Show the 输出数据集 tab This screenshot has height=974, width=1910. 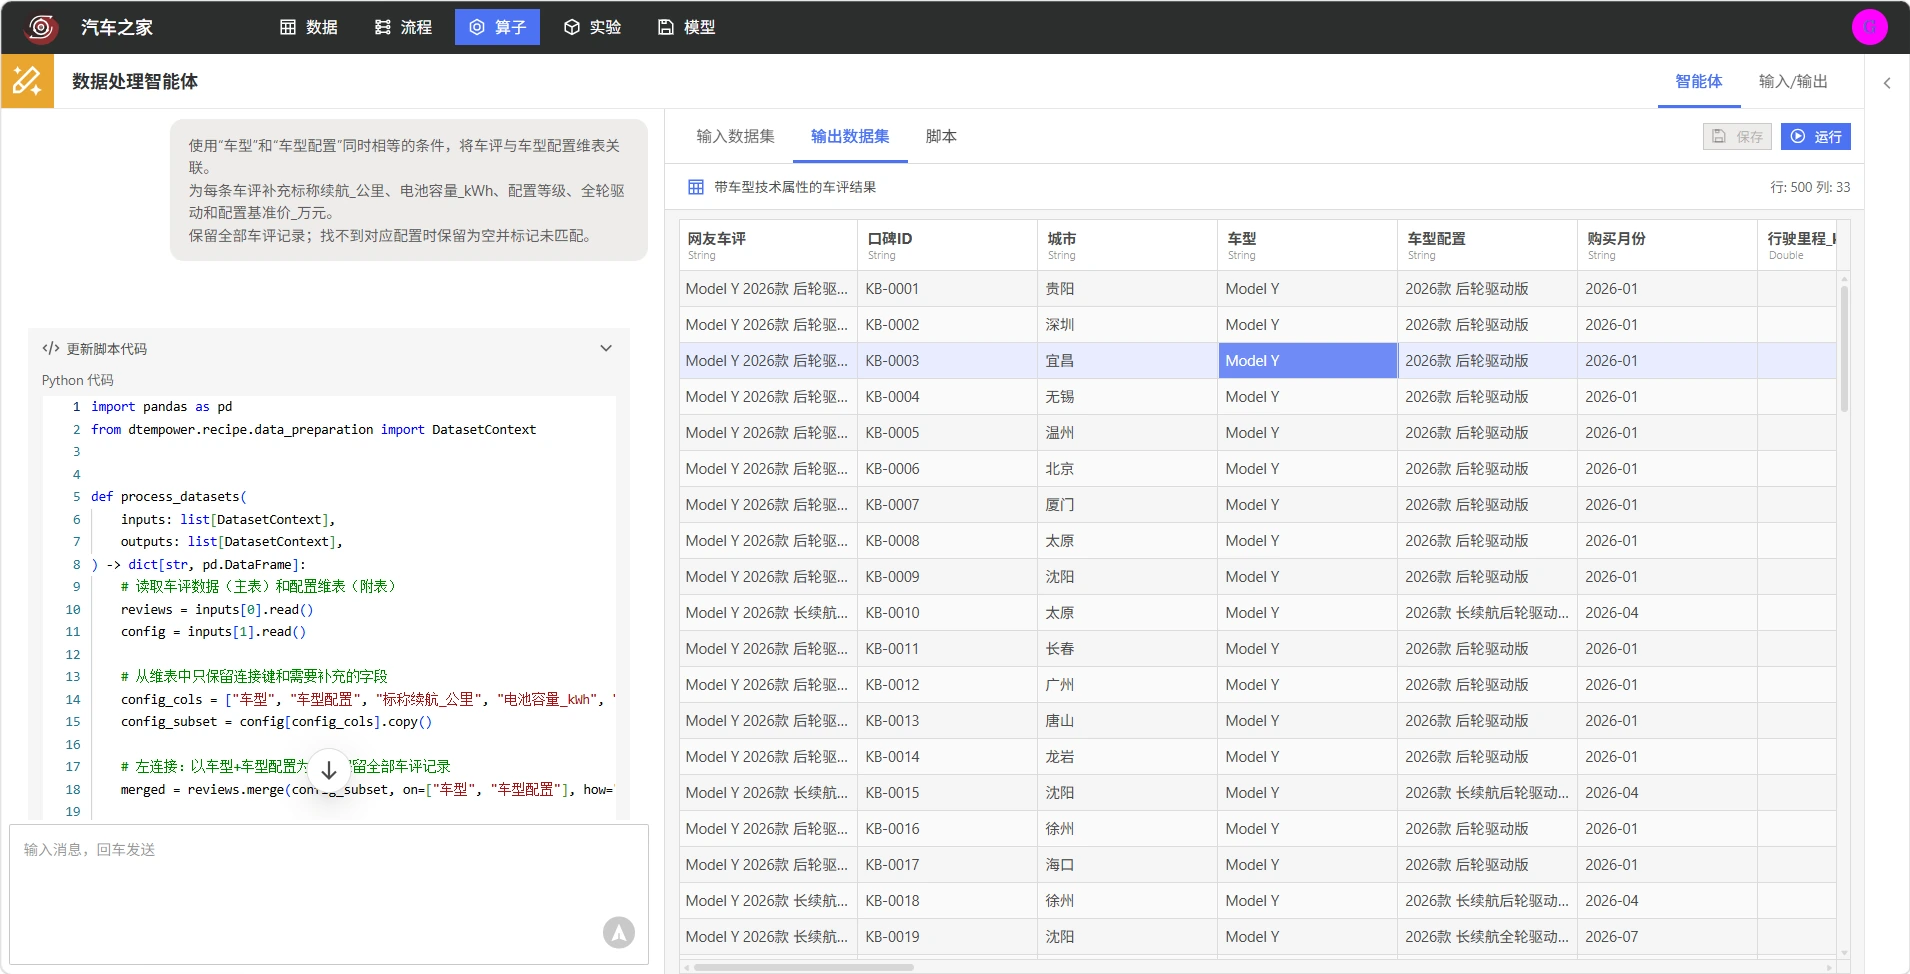pos(850,136)
